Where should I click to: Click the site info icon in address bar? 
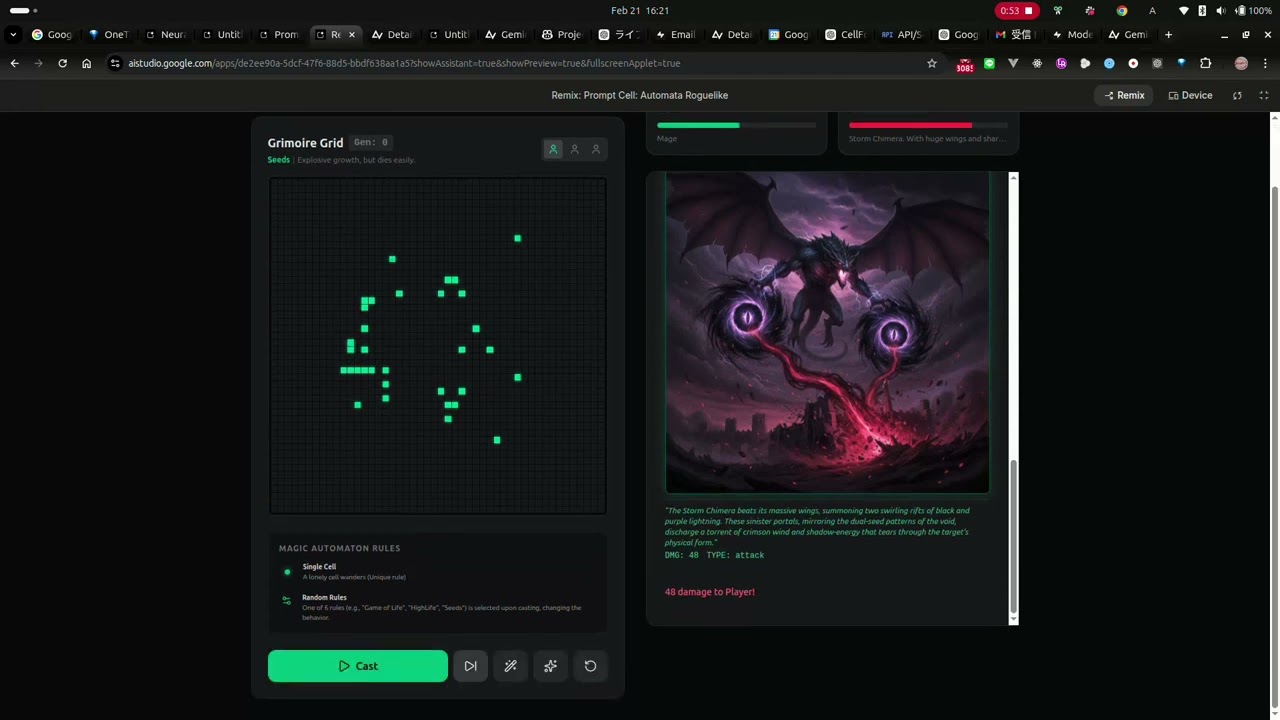(x=115, y=63)
